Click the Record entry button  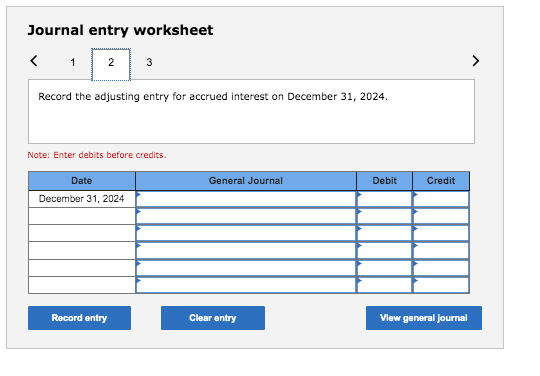pyautogui.click(x=80, y=318)
